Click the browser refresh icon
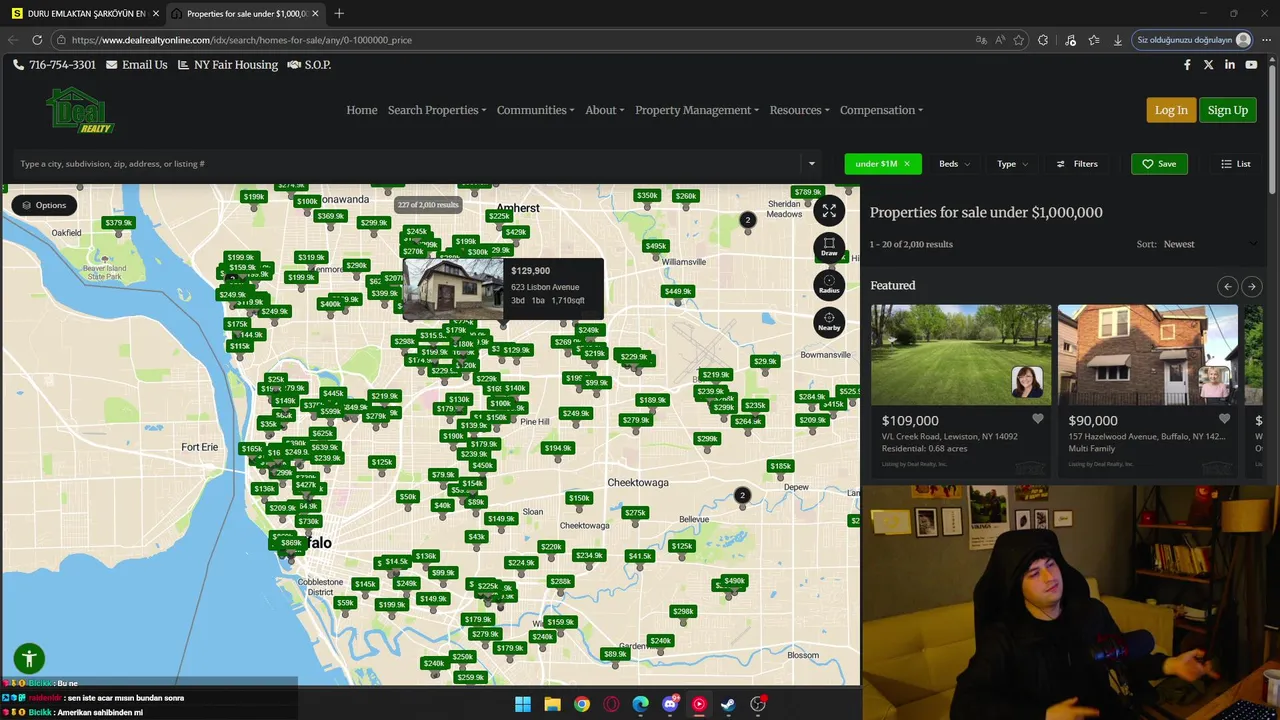1280x720 pixels. tap(37, 40)
